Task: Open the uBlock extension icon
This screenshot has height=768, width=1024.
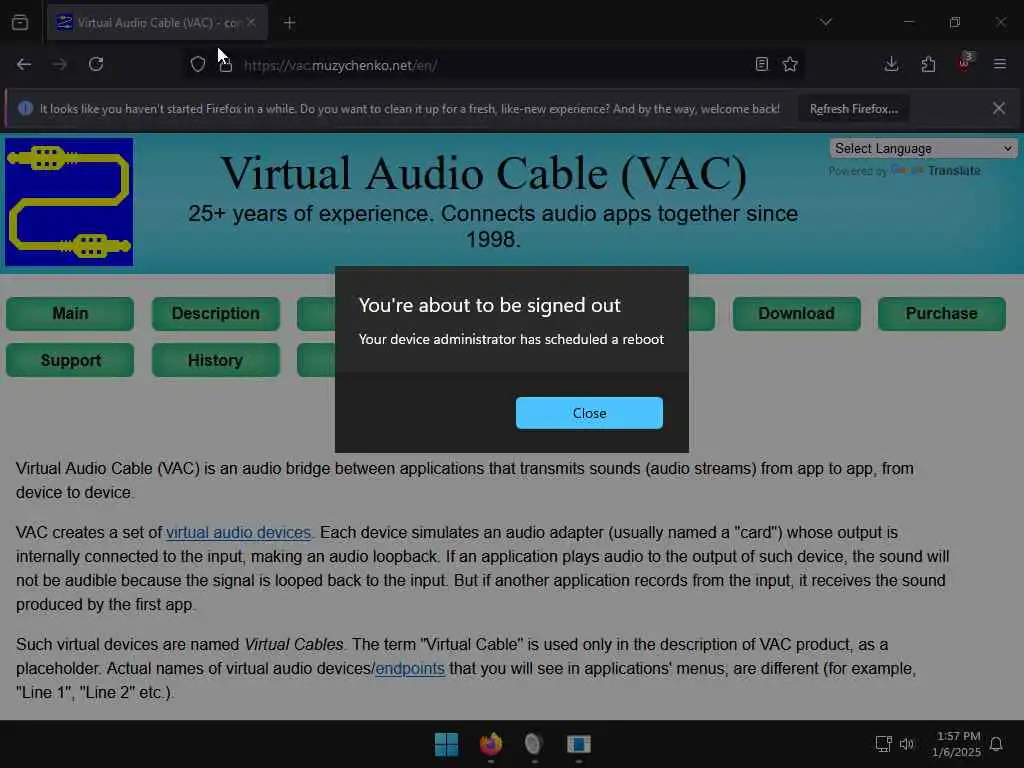Action: [965, 63]
